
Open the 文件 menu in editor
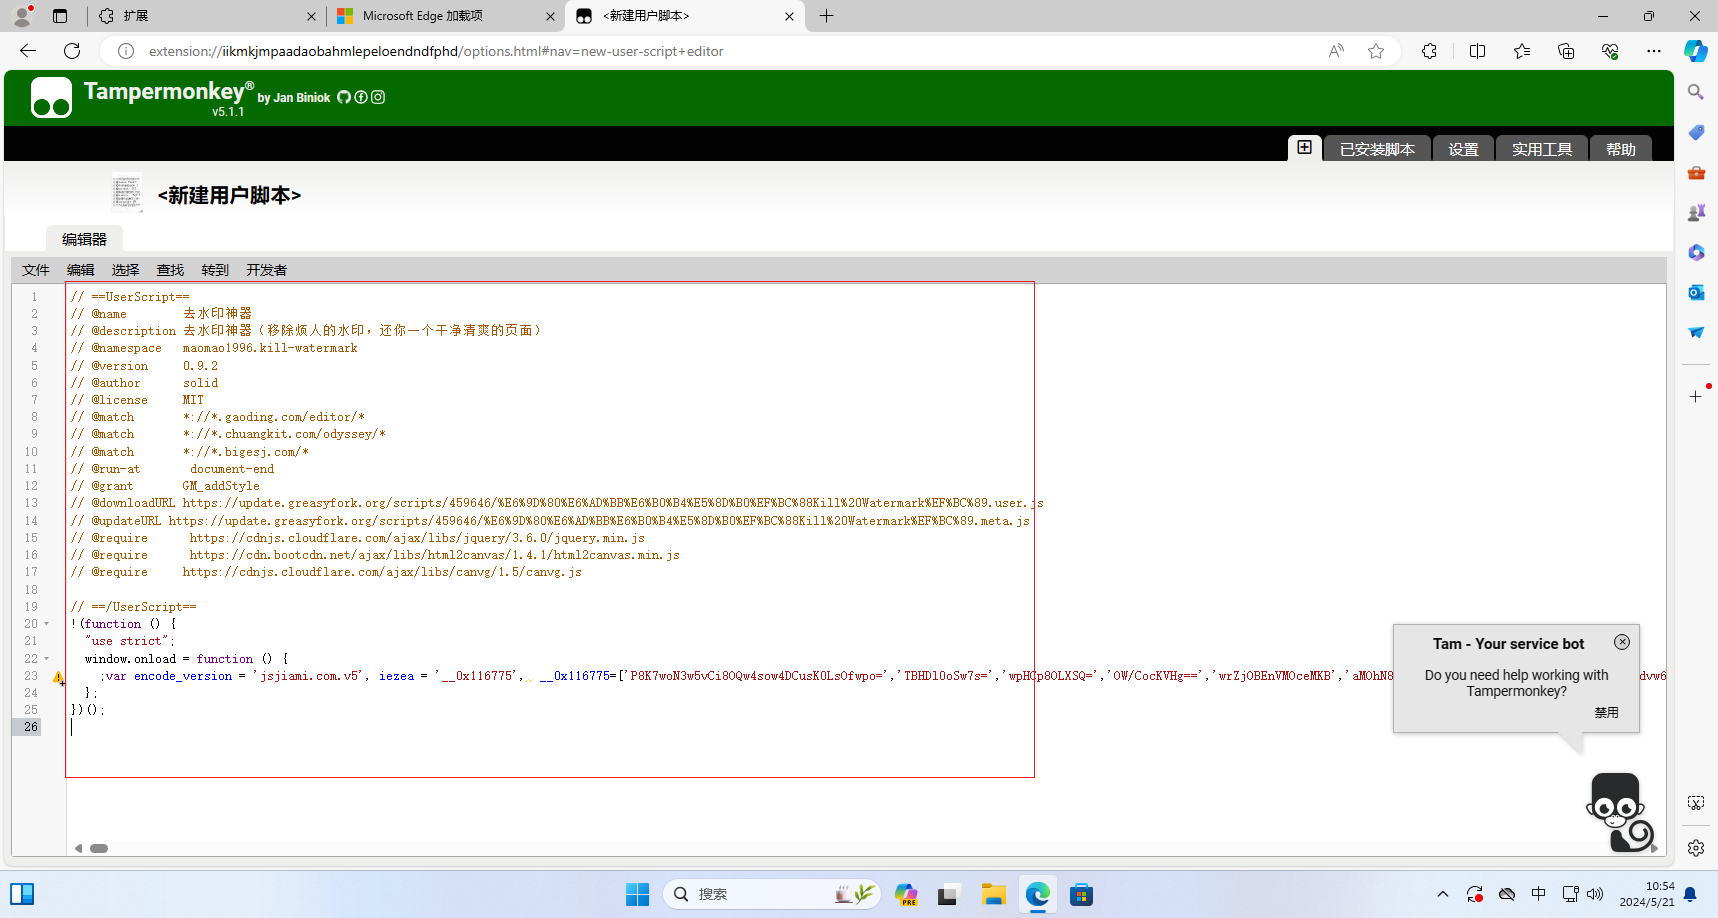(x=36, y=270)
